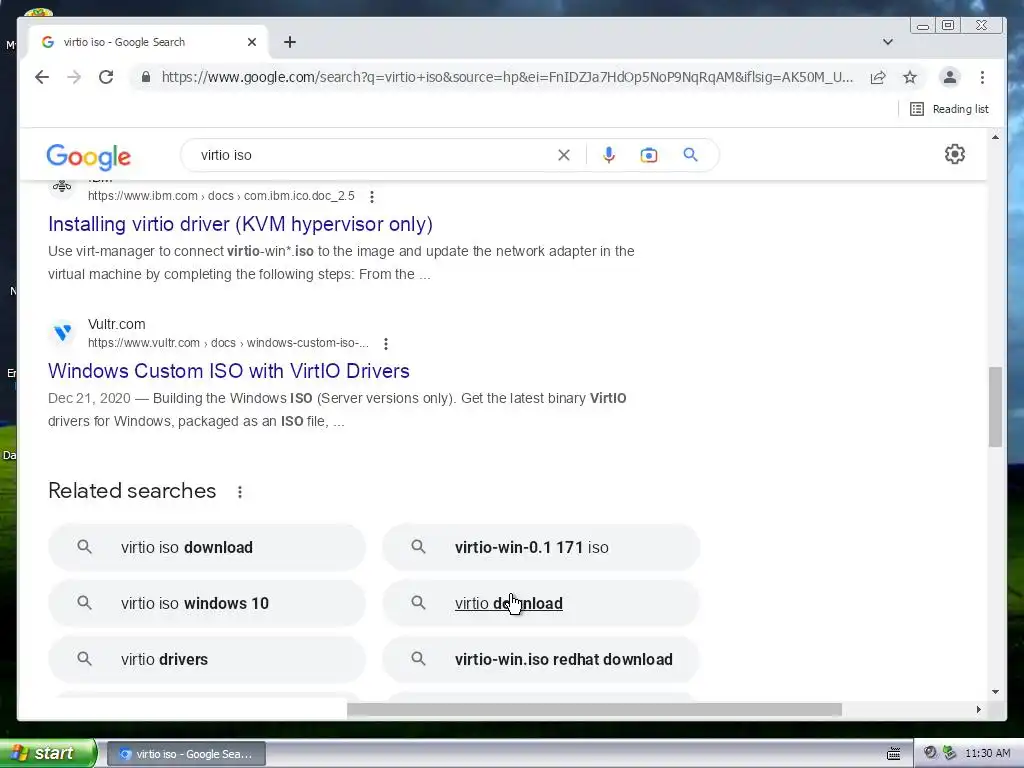
Task: Start voice search with microphone
Action: (609, 155)
